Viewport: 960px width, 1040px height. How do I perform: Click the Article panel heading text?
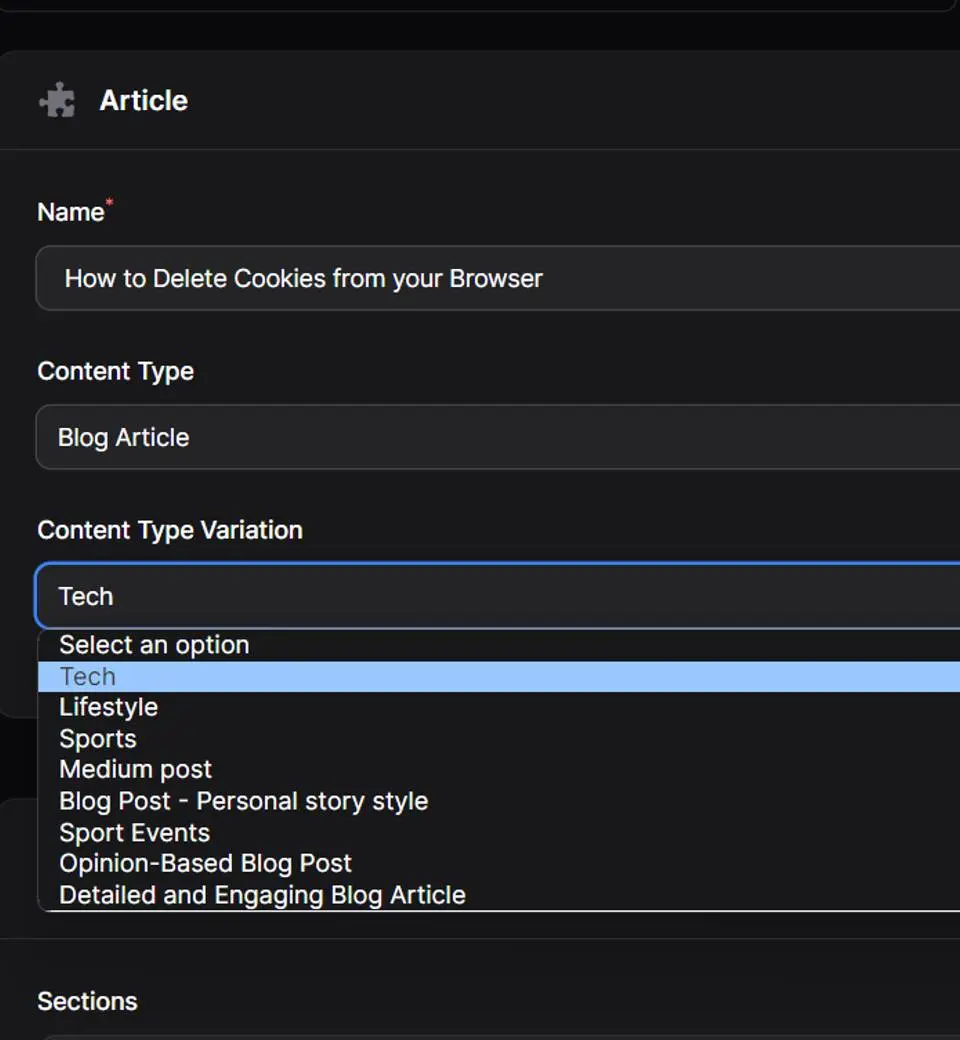click(143, 101)
